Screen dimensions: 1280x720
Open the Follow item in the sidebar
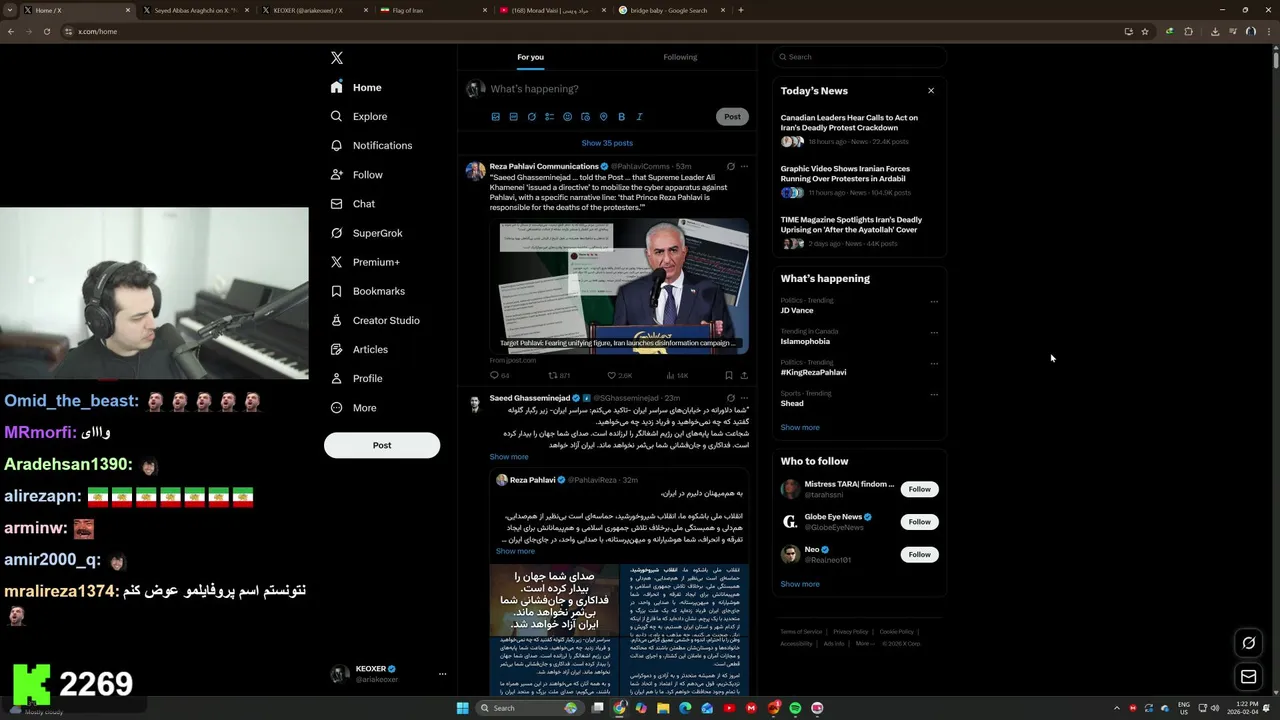357,175
